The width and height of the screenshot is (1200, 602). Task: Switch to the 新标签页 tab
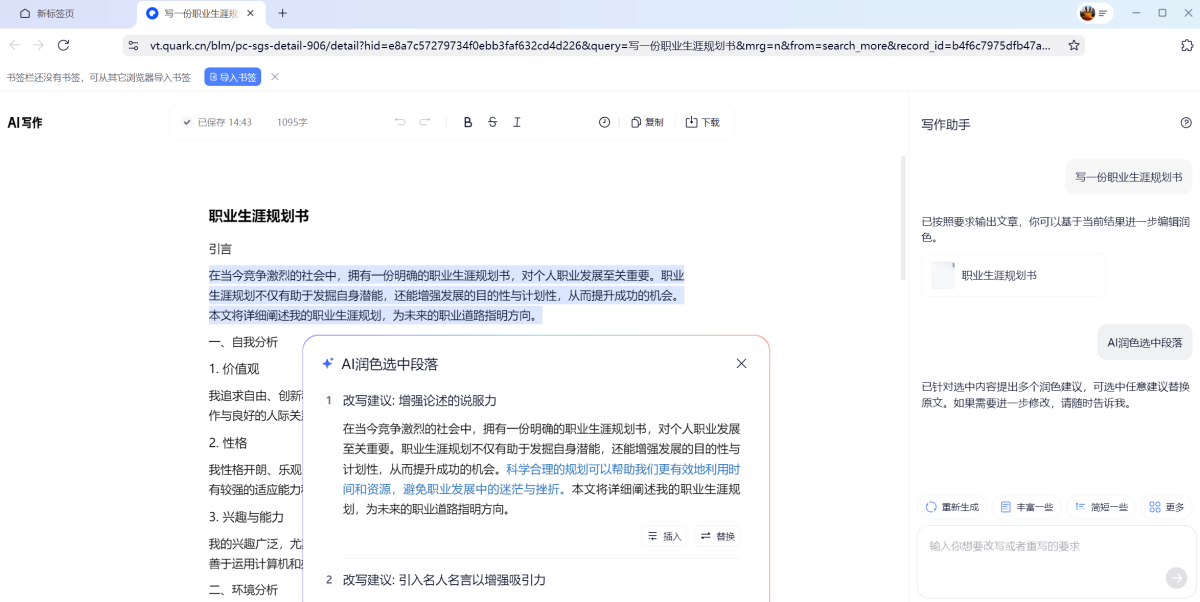click(55, 13)
